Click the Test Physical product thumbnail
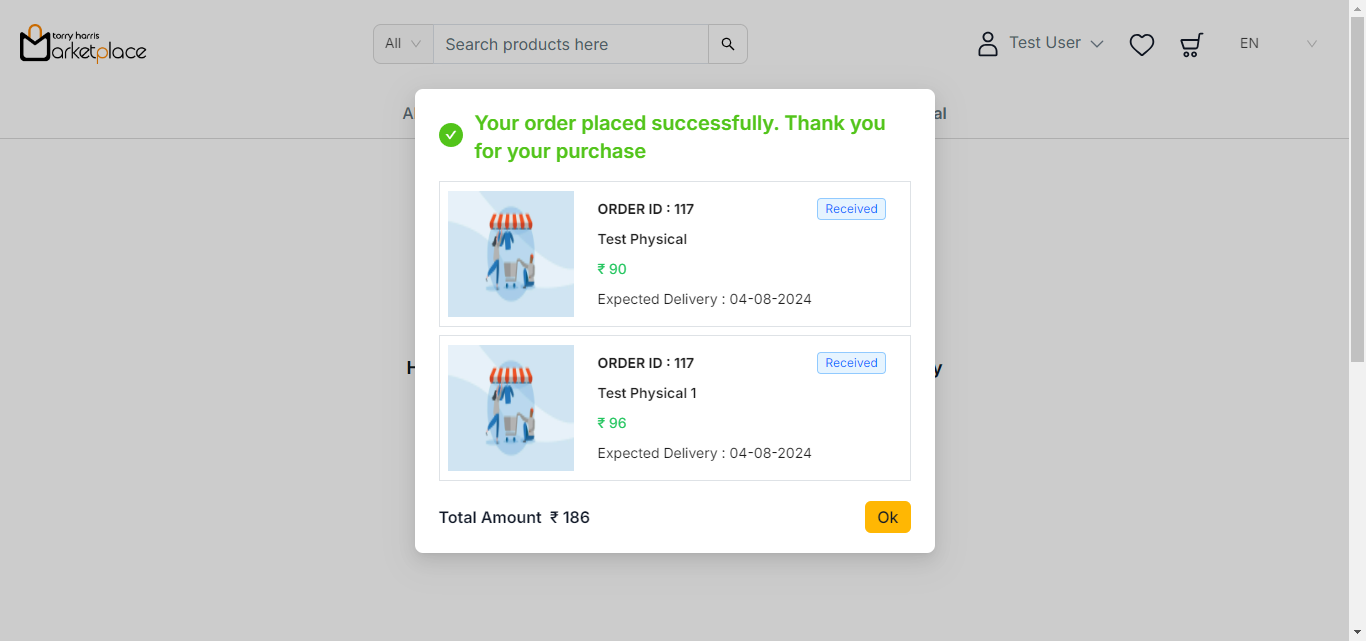 coord(511,254)
